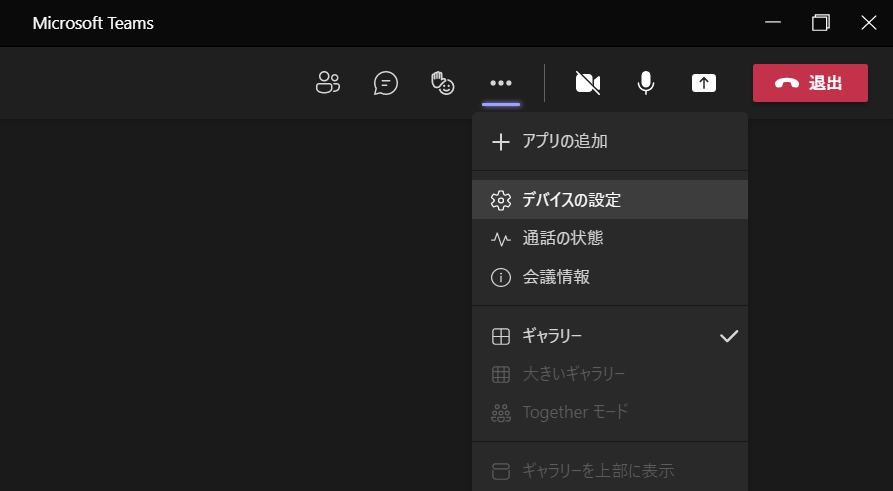The image size is (893, 491).
Task: Open the participants panel icon
Action: tap(327, 83)
